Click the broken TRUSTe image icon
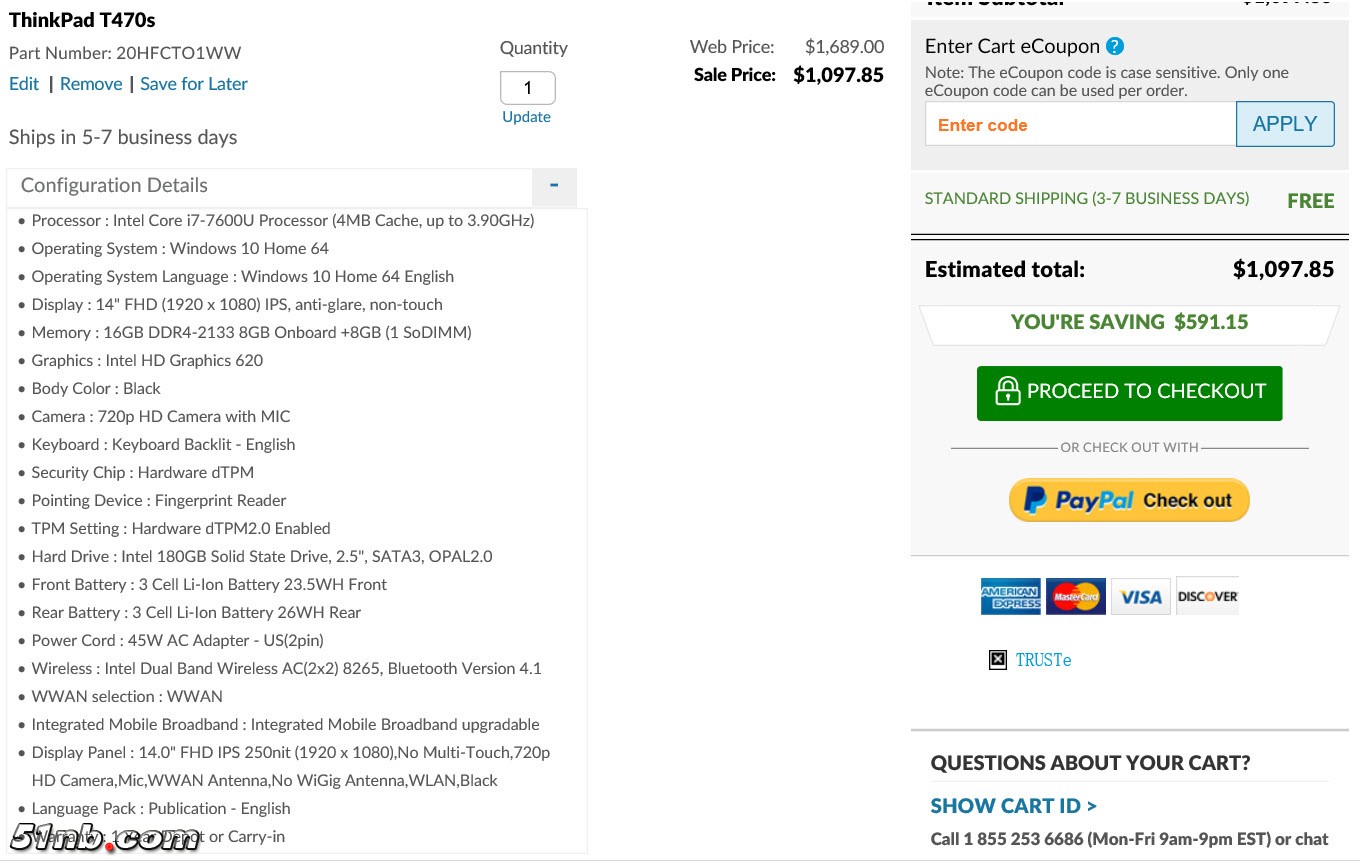Viewport: 1360px width, 861px height. coord(997,660)
